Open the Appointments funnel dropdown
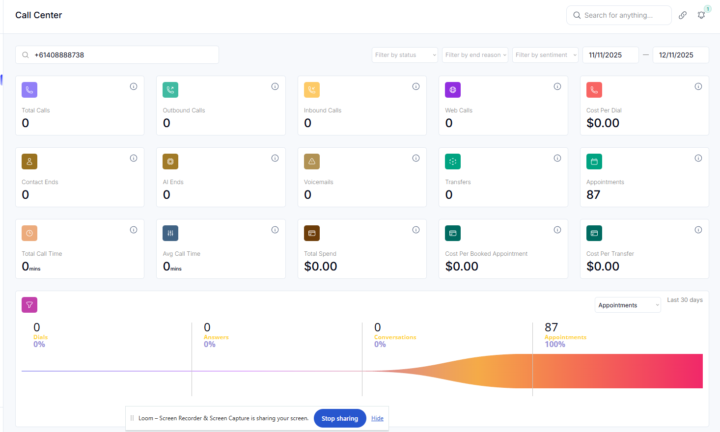 click(x=627, y=305)
